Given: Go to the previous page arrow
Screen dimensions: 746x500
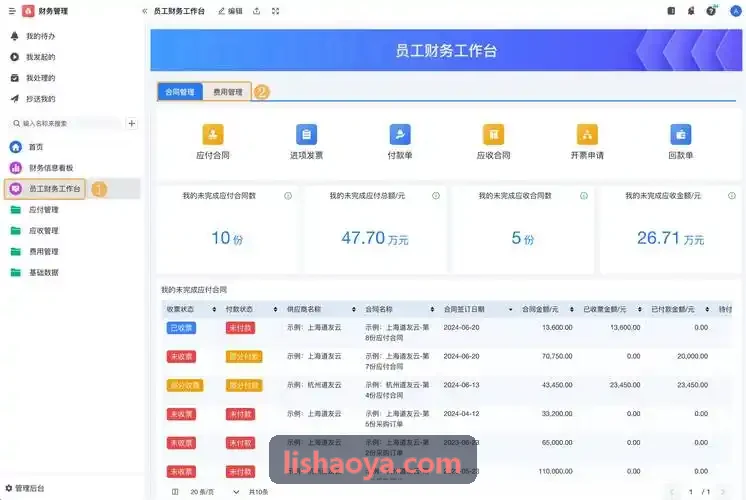Looking at the screenshot, I should (x=672, y=492).
